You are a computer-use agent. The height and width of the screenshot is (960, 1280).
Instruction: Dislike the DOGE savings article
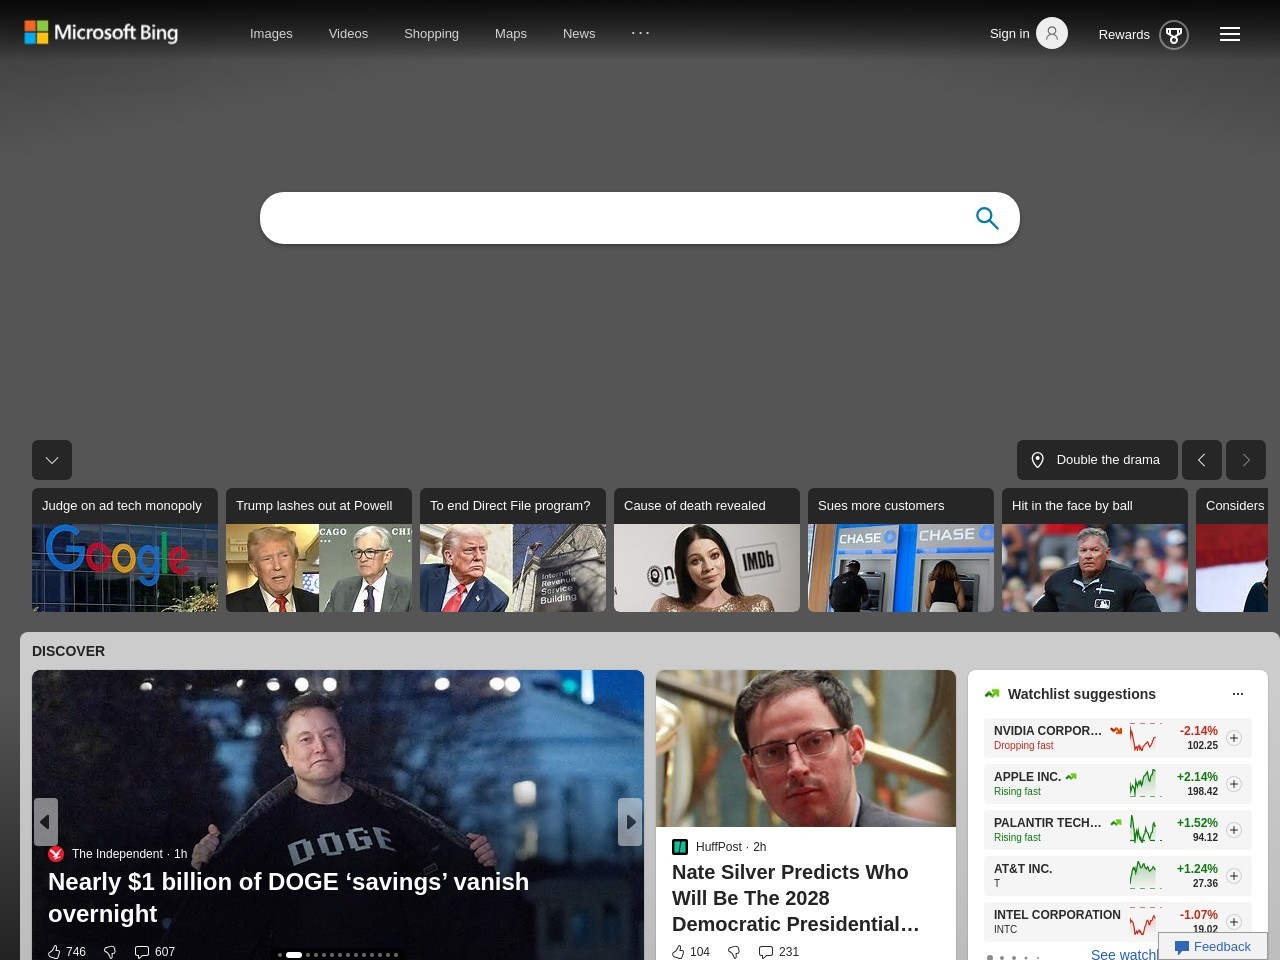(110, 952)
